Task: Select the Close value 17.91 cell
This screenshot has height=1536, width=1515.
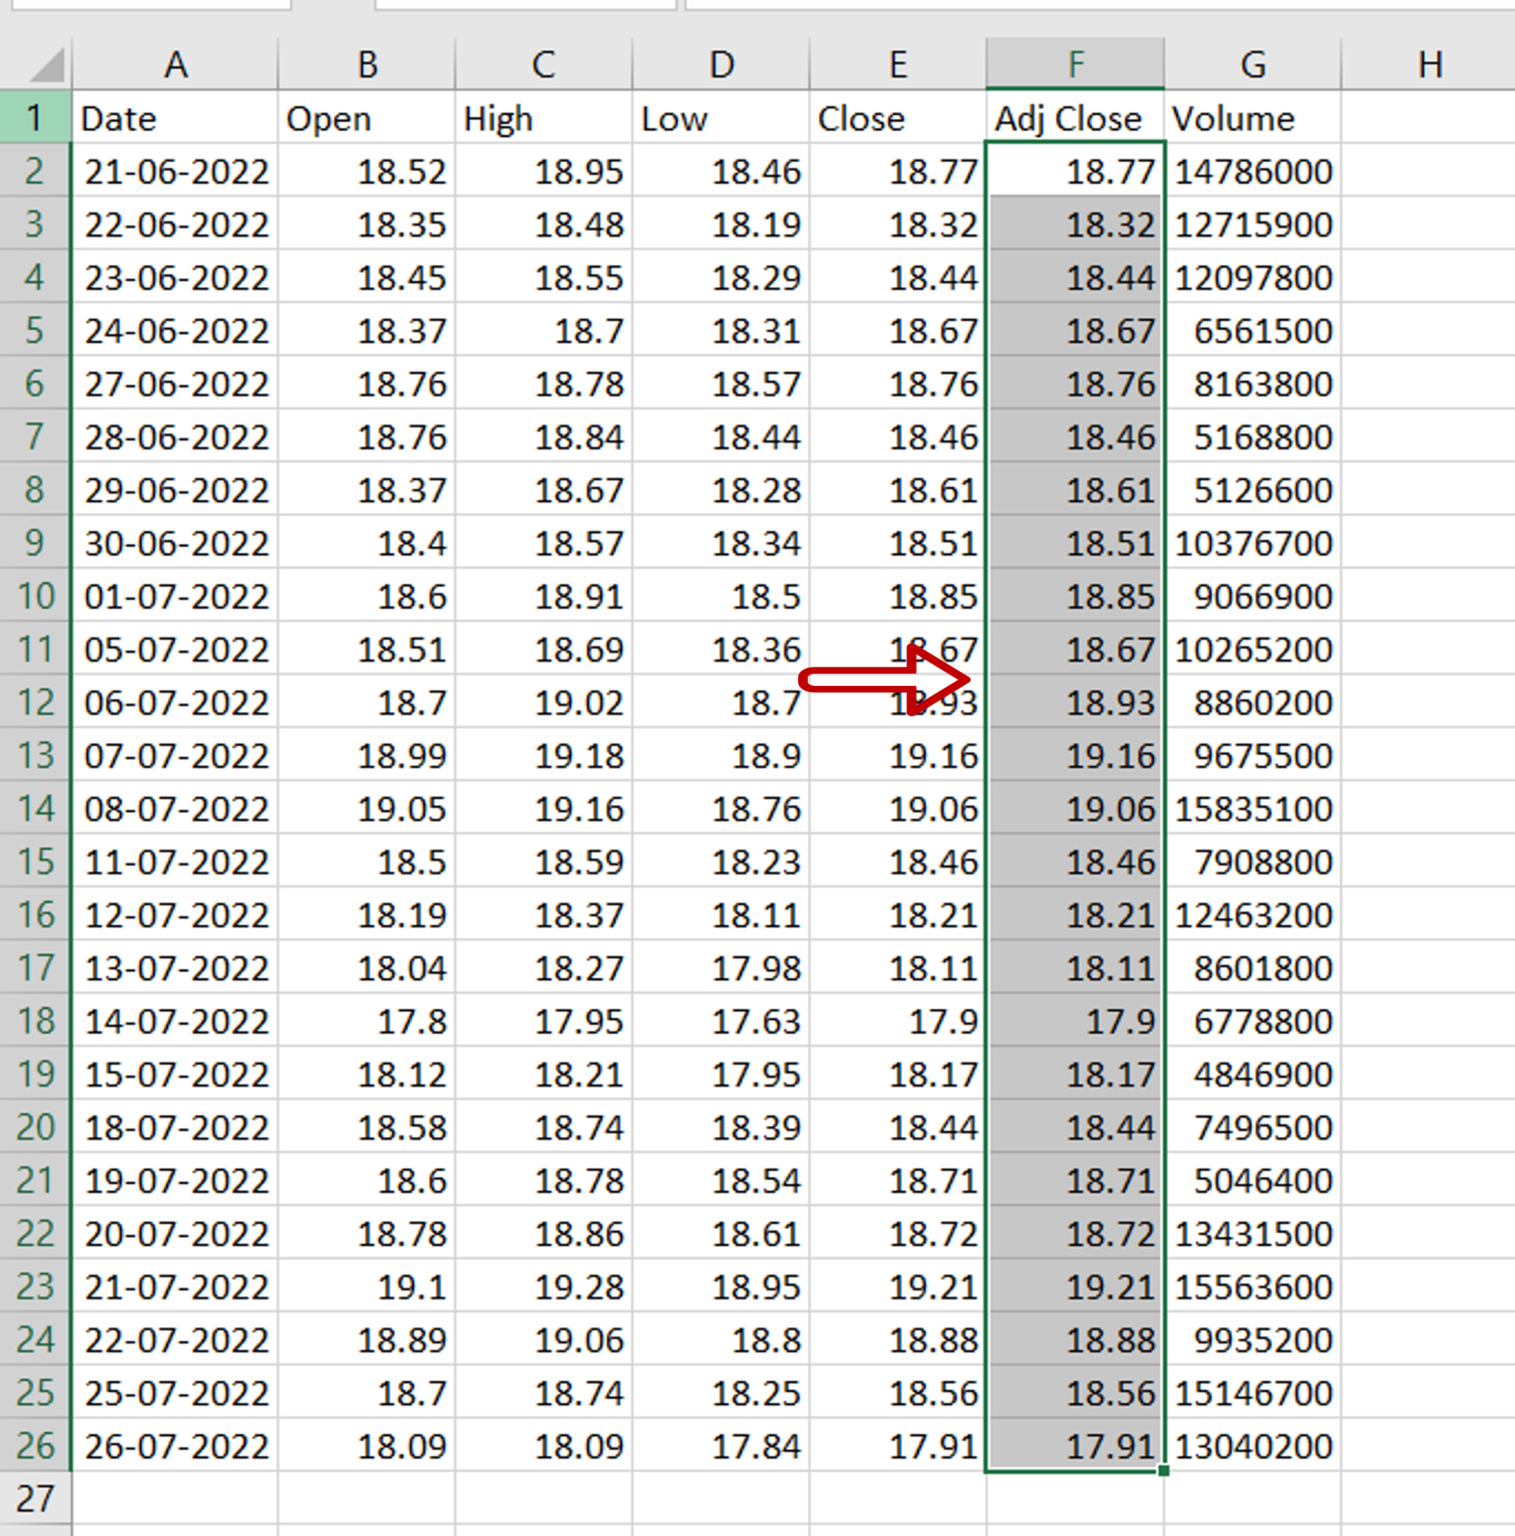Action: coord(898,1445)
